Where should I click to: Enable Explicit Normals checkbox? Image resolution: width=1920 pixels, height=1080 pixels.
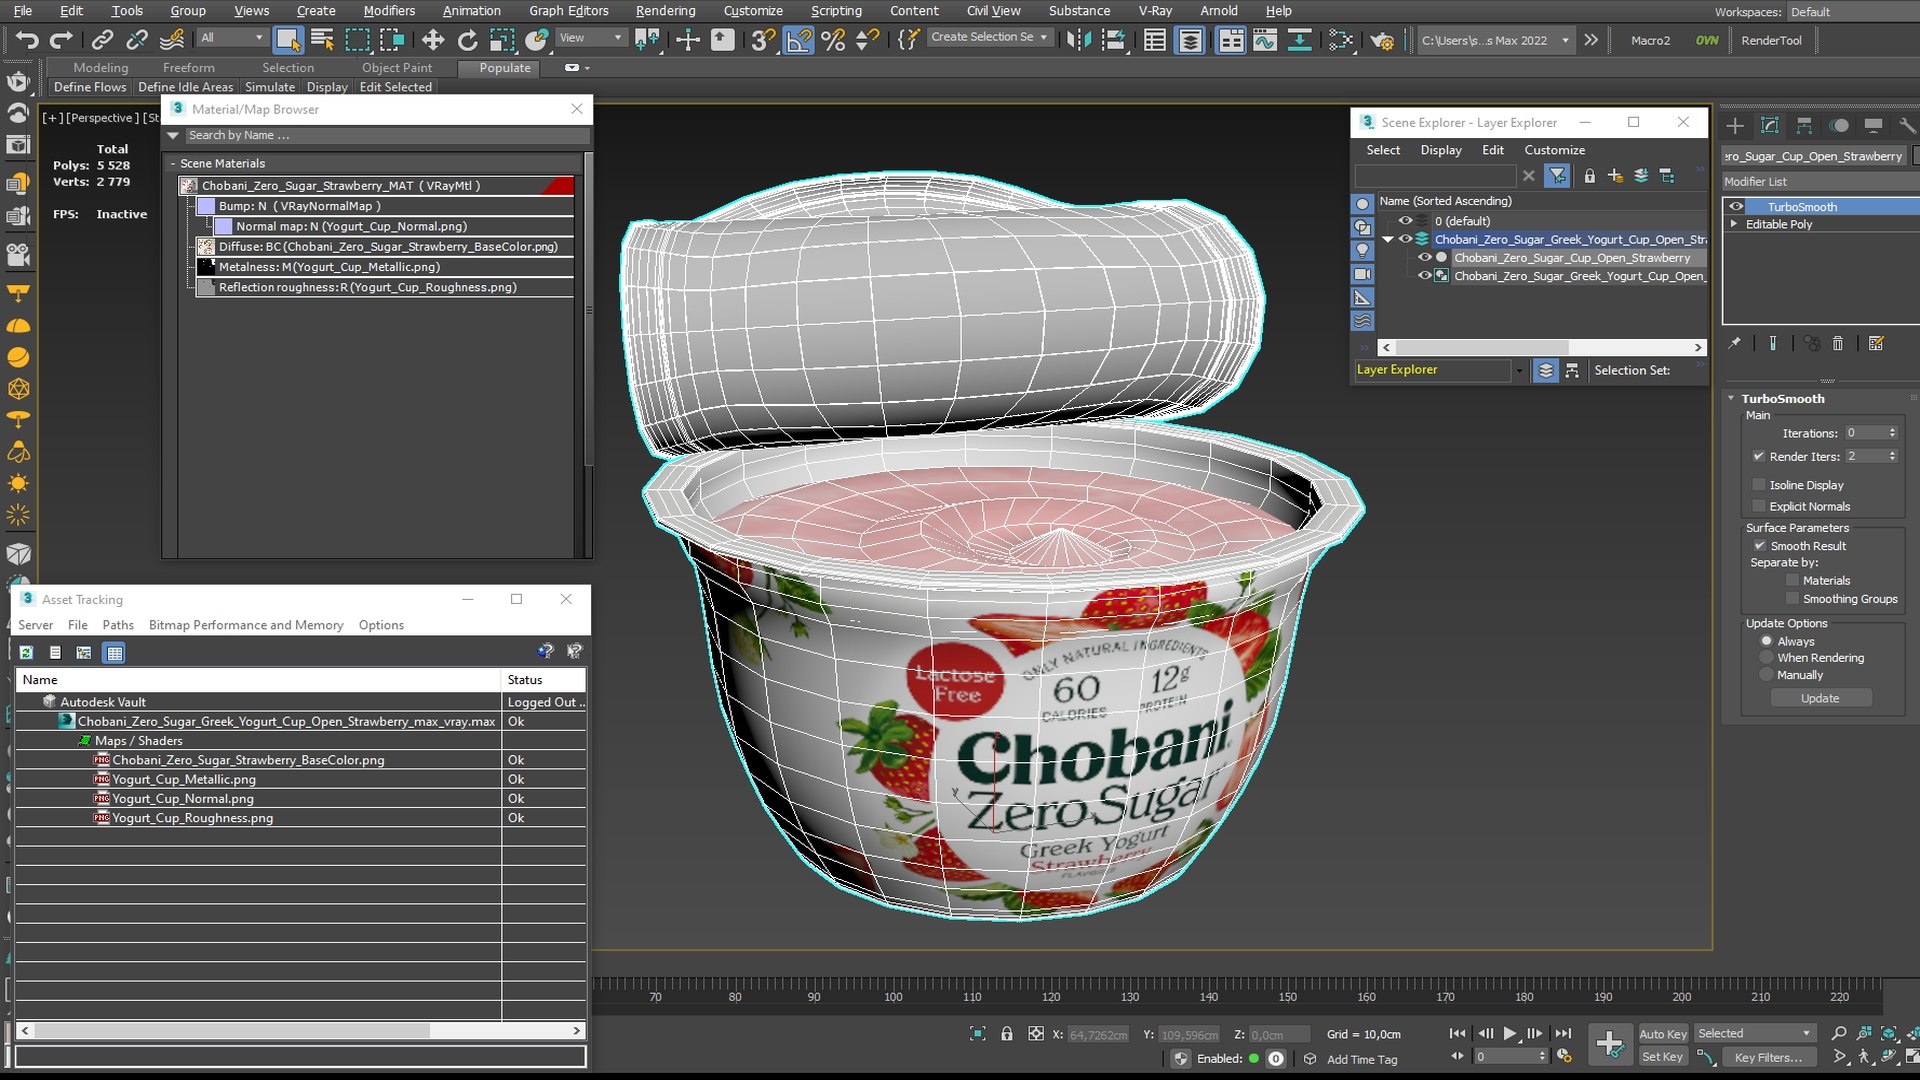[1759, 507]
